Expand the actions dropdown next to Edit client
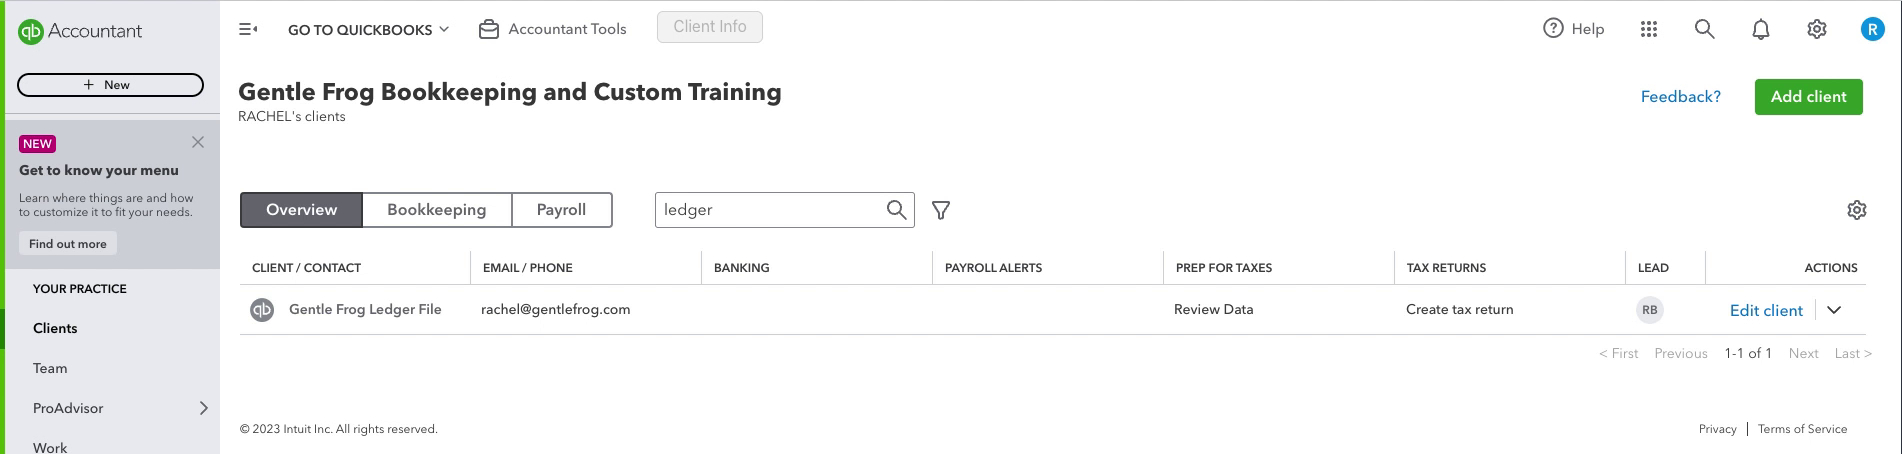 1834,310
